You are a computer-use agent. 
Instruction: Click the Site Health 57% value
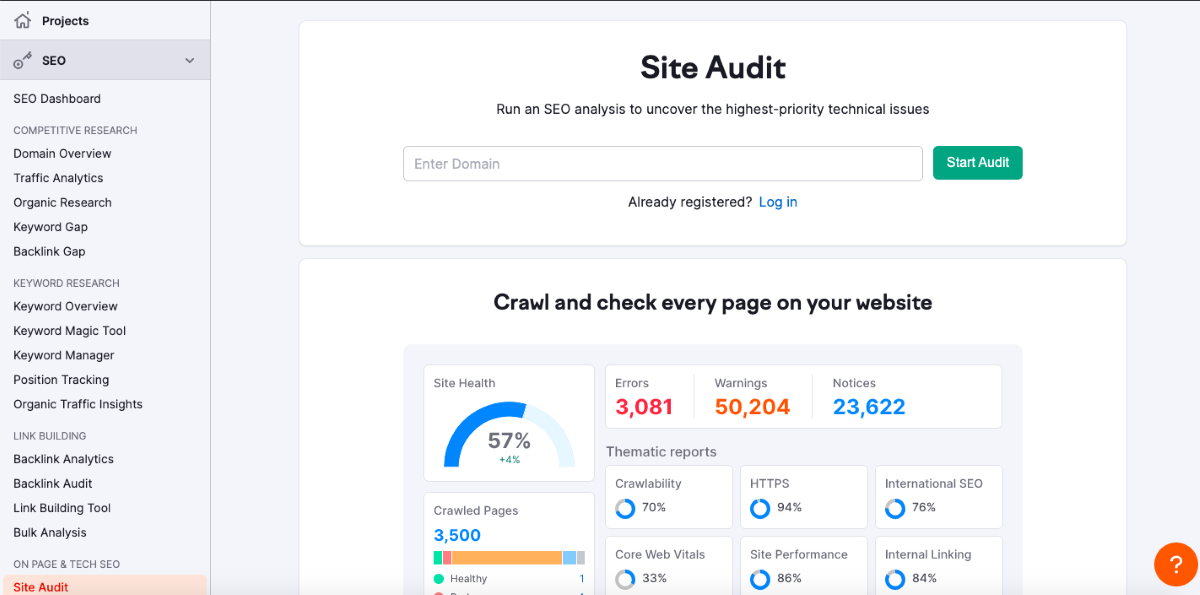509,441
